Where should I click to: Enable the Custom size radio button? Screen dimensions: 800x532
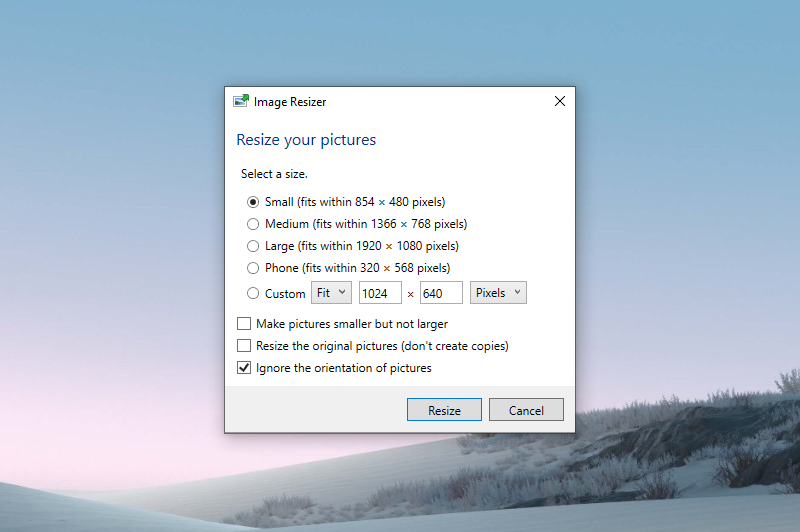[253, 293]
